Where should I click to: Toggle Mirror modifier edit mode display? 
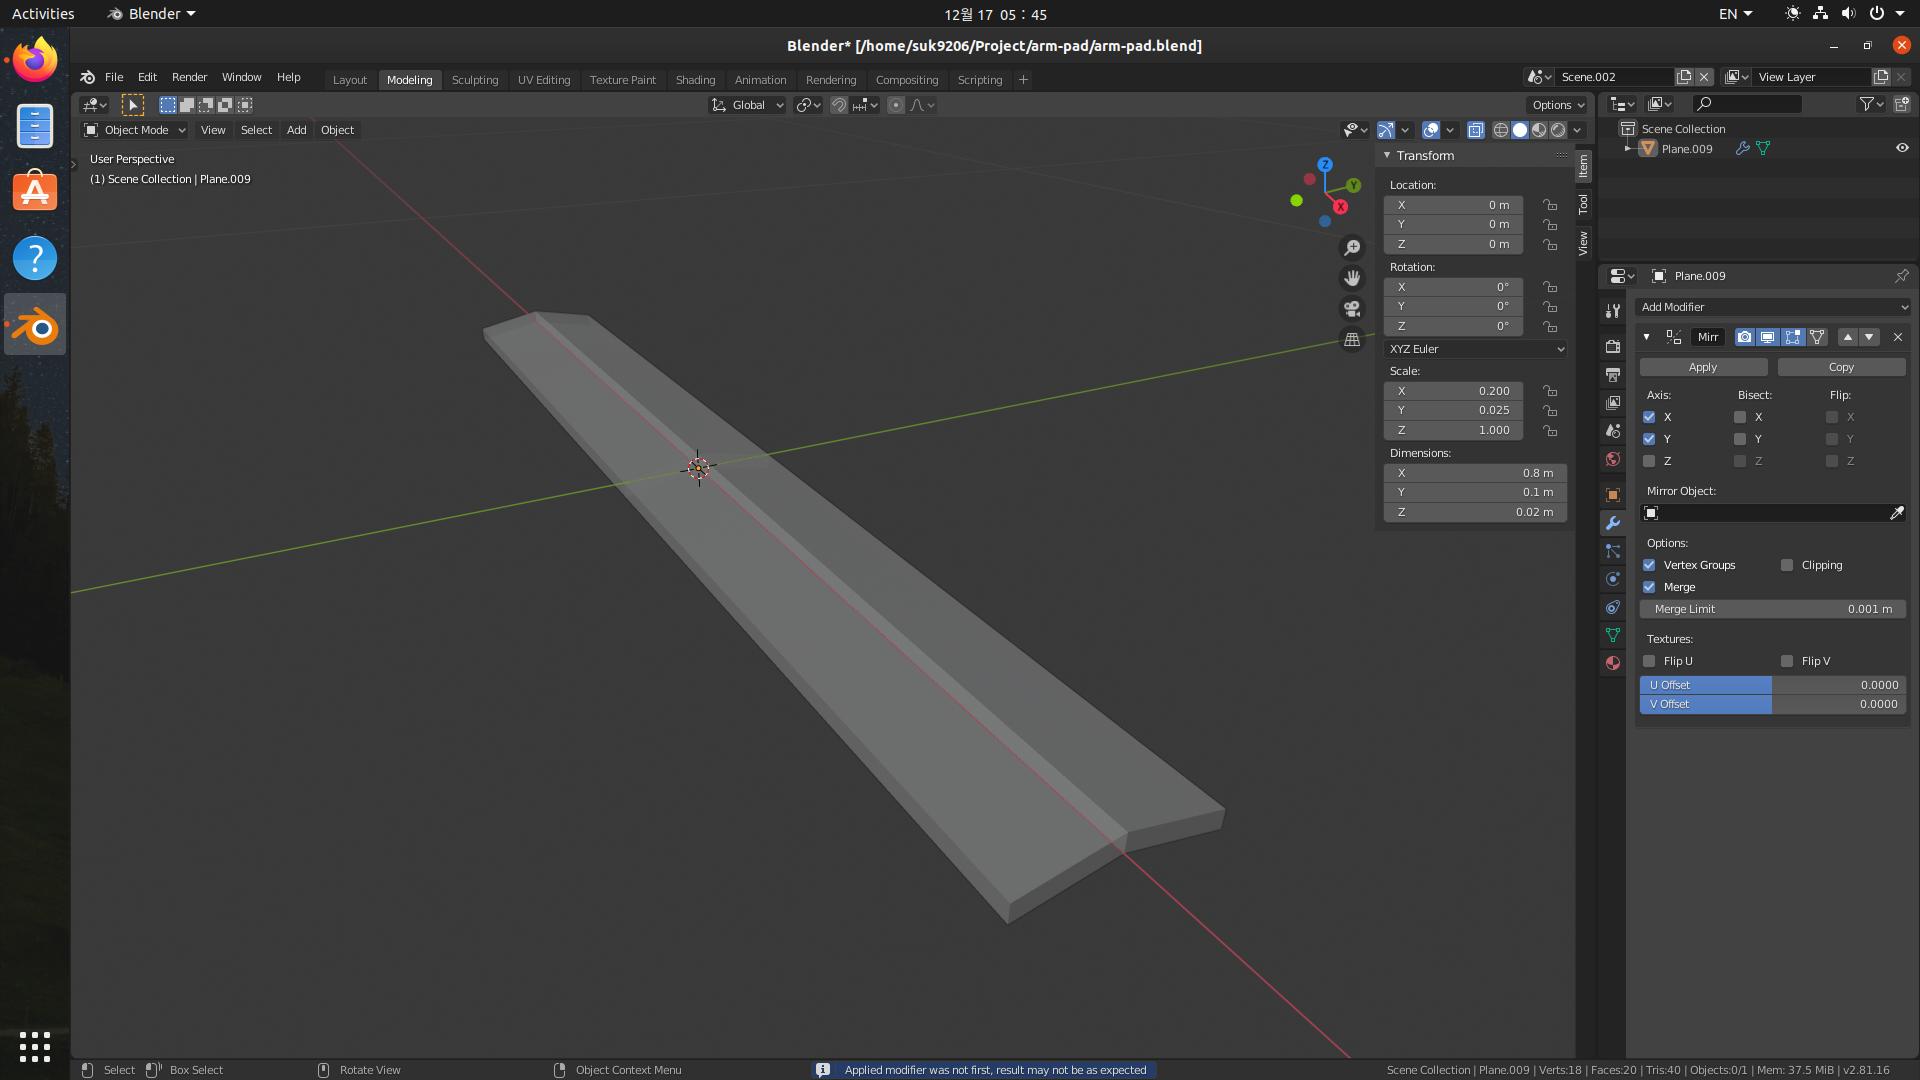click(x=1792, y=337)
